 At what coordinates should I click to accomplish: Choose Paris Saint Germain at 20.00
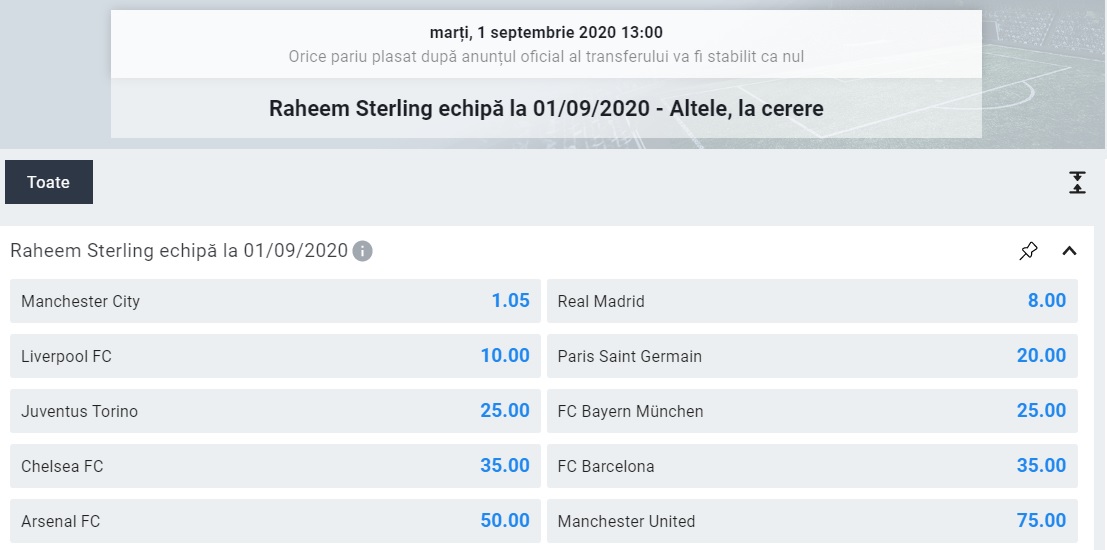[812, 356]
